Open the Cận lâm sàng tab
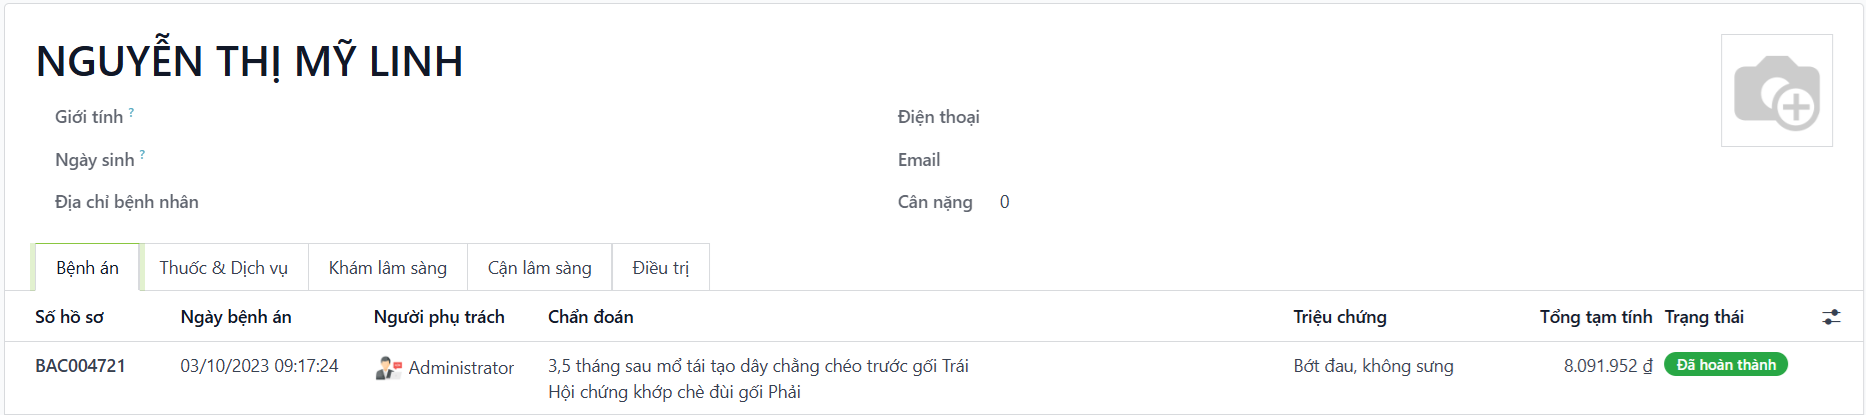1866x415 pixels. pos(540,268)
